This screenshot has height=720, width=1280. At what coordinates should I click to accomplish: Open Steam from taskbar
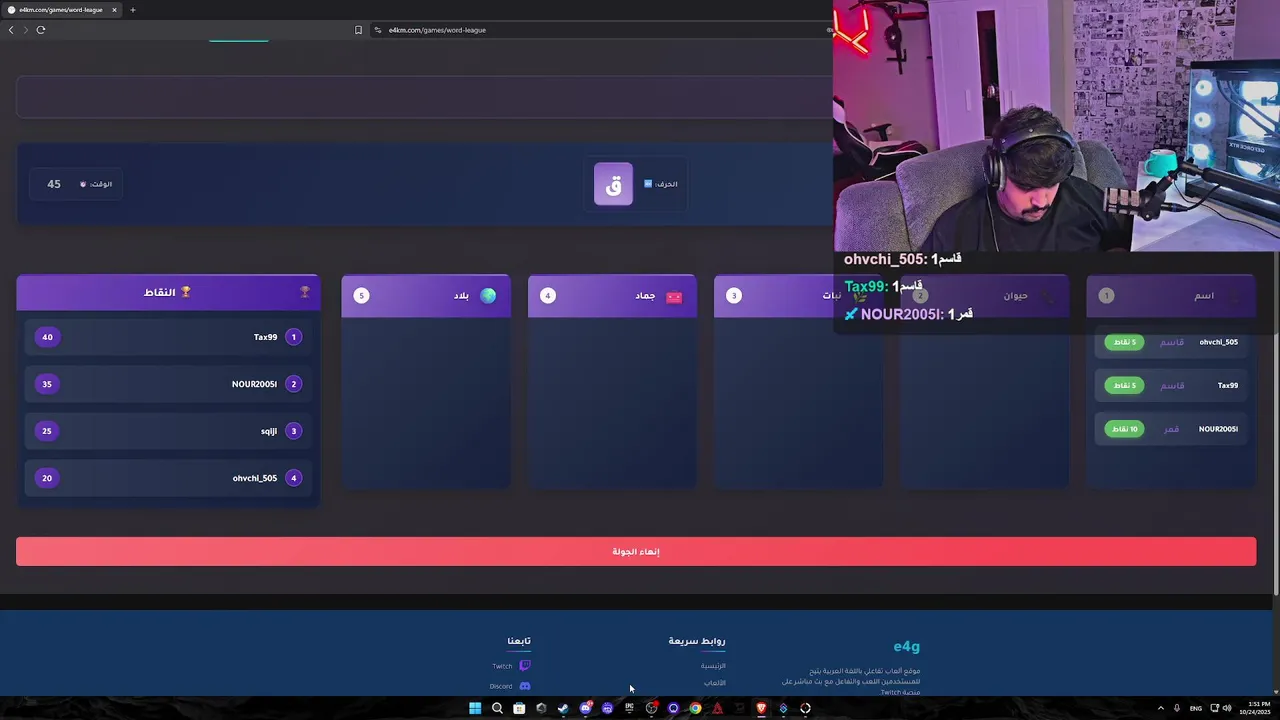[x=563, y=708]
